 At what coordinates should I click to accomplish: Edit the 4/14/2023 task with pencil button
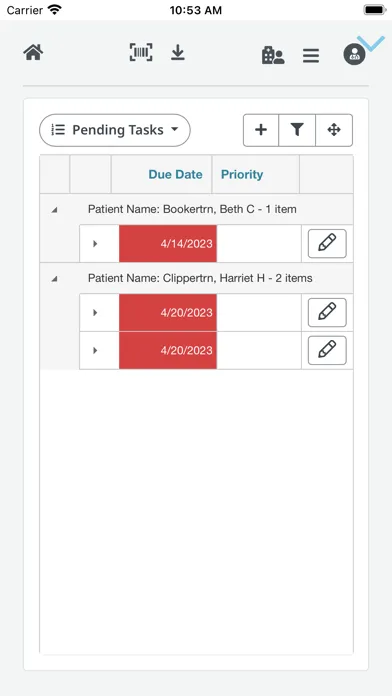[x=327, y=244]
